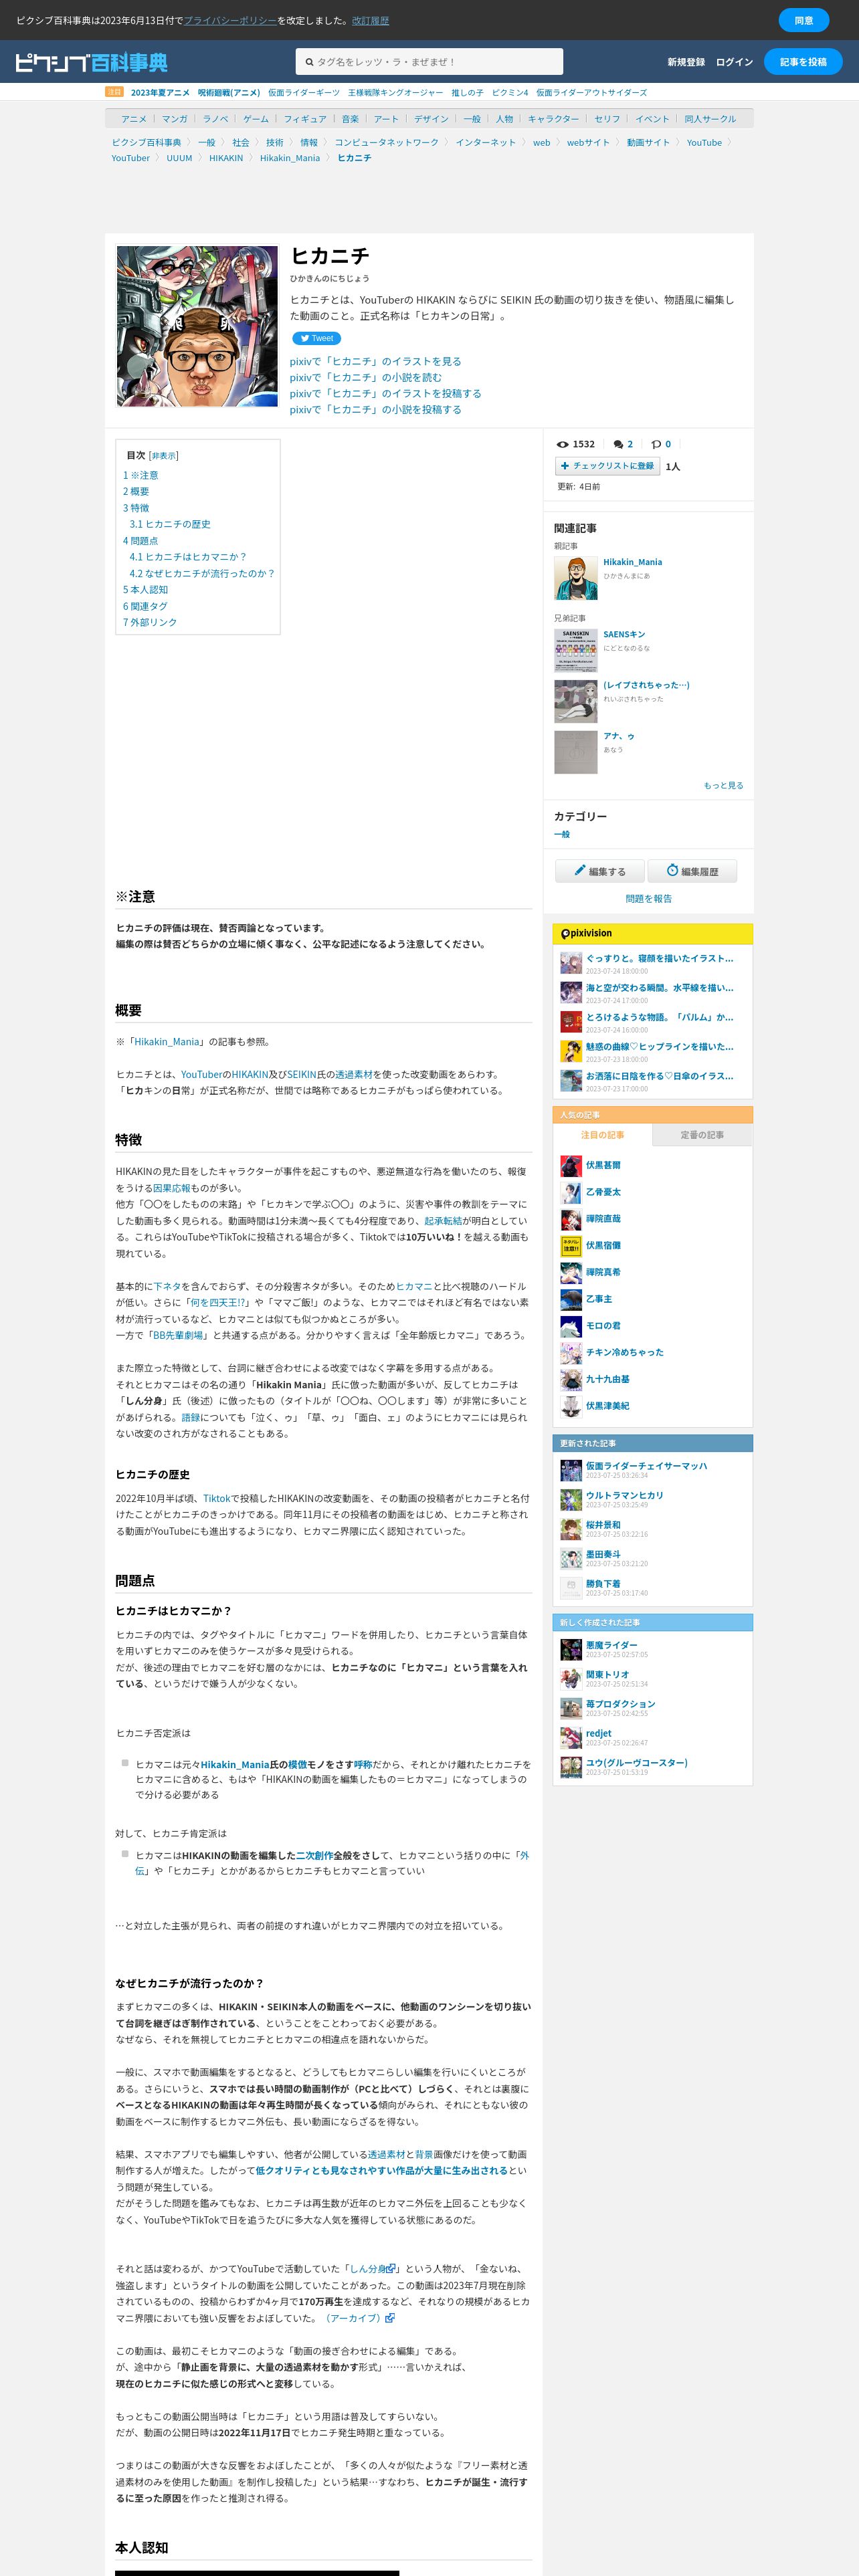This screenshot has width=859, height=2576.
Task: Select the ゲーム category menu item
Action: tap(256, 119)
